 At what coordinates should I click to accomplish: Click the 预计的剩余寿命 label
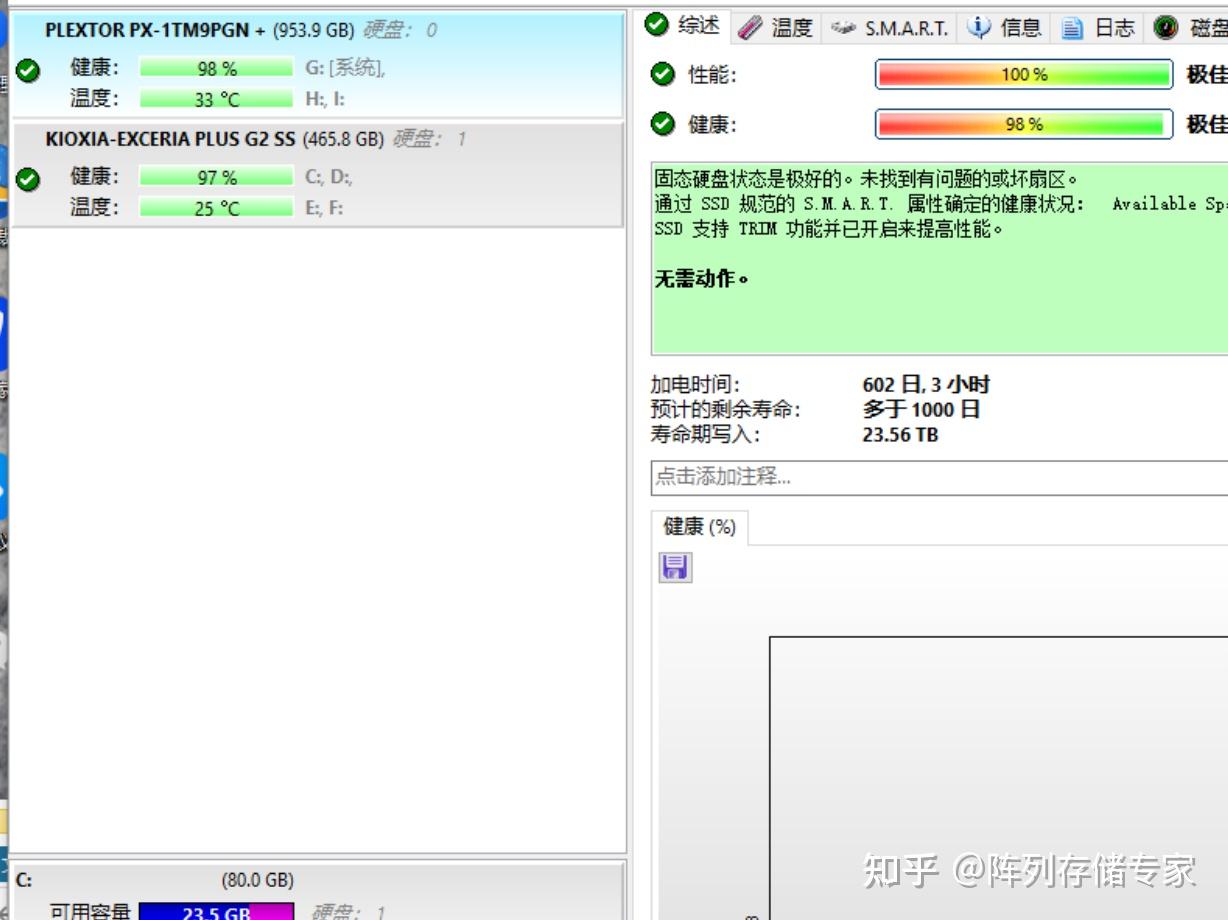click(x=726, y=409)
